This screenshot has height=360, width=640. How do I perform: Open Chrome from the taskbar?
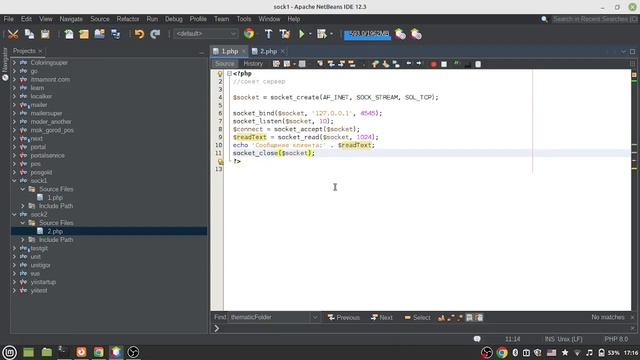point(98,352)
